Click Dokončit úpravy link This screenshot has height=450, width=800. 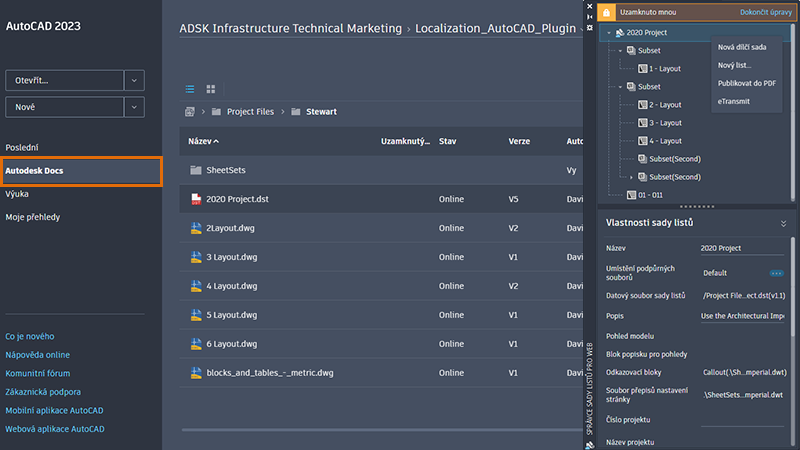[x=765, y=13]
